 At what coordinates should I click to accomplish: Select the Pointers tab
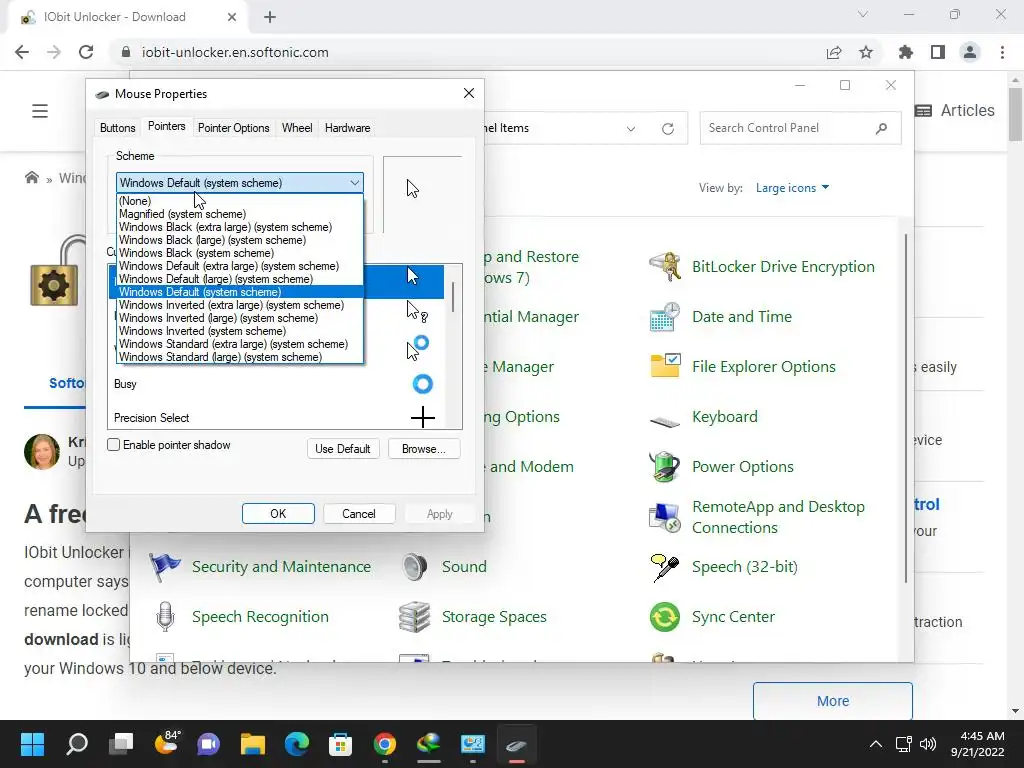pos(167,126)
